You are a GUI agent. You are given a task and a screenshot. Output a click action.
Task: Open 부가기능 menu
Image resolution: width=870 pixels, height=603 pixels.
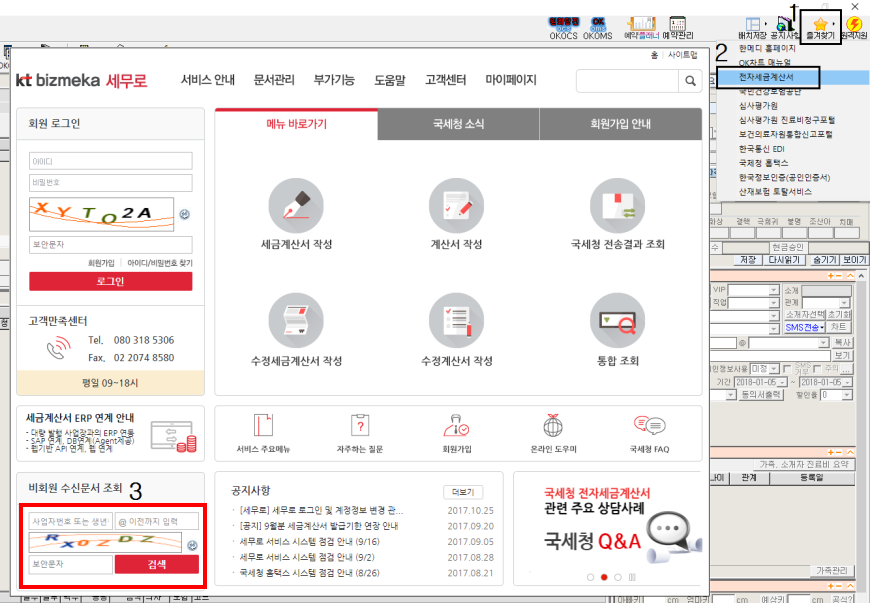(x=334, y=80)
